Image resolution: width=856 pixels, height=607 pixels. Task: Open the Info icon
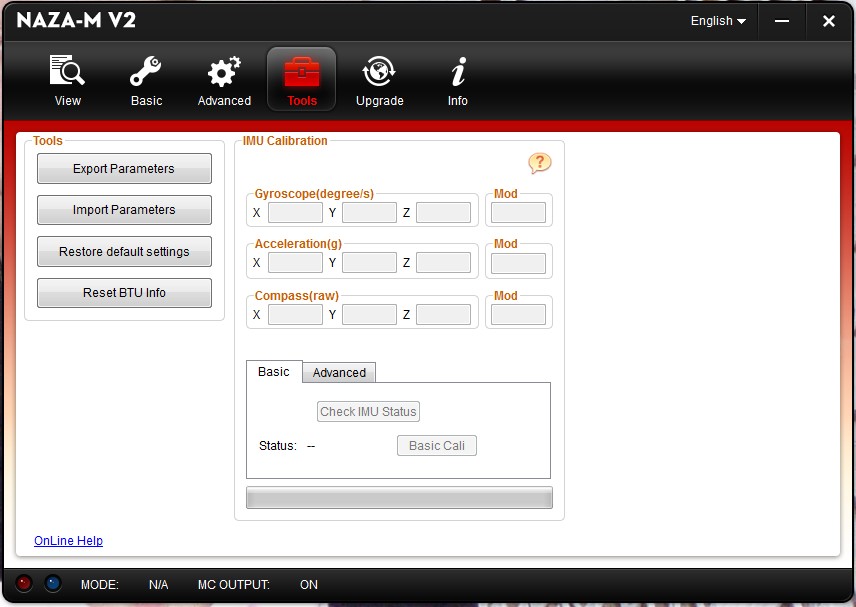(458, 73)
